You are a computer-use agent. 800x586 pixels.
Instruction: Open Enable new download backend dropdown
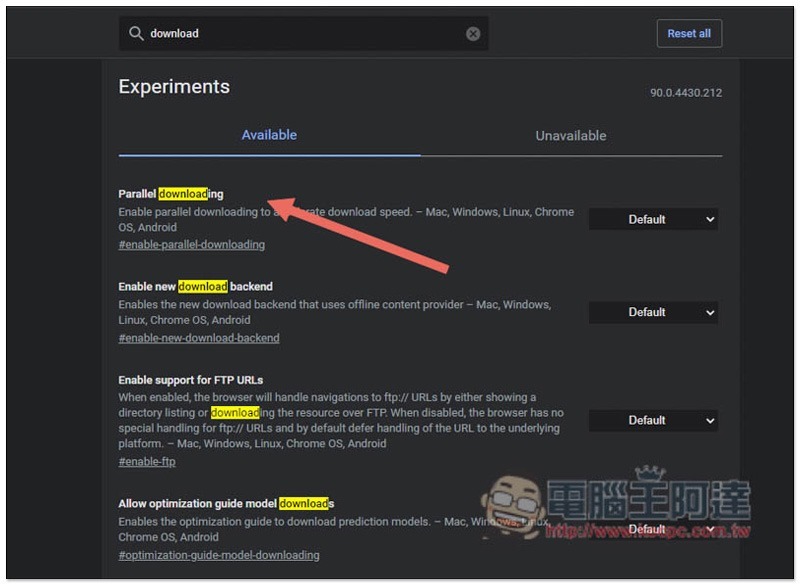pyautogui.click(x=654, y=312)
